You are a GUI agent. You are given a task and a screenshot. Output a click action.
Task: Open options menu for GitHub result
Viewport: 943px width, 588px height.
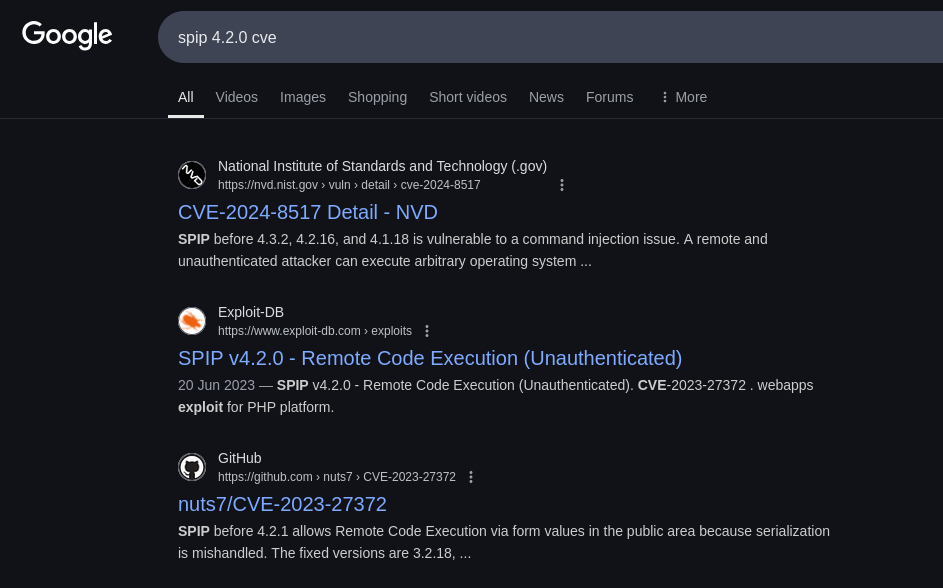[x=471, y=477]
